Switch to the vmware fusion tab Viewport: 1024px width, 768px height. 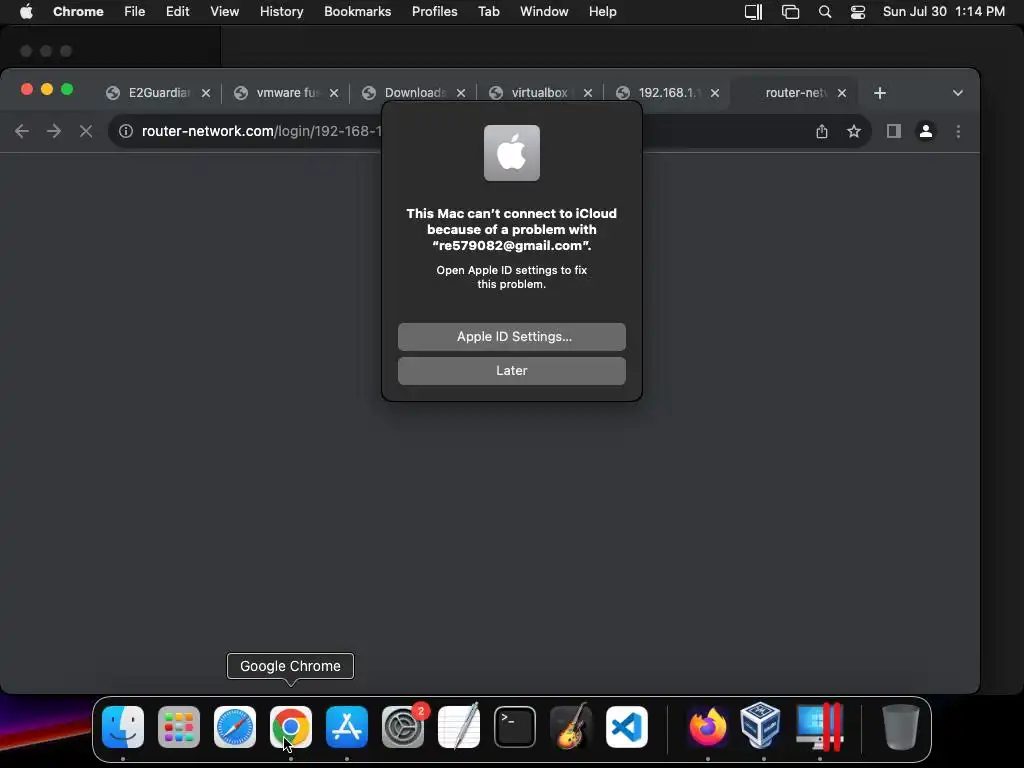click(x=287, y=93)
